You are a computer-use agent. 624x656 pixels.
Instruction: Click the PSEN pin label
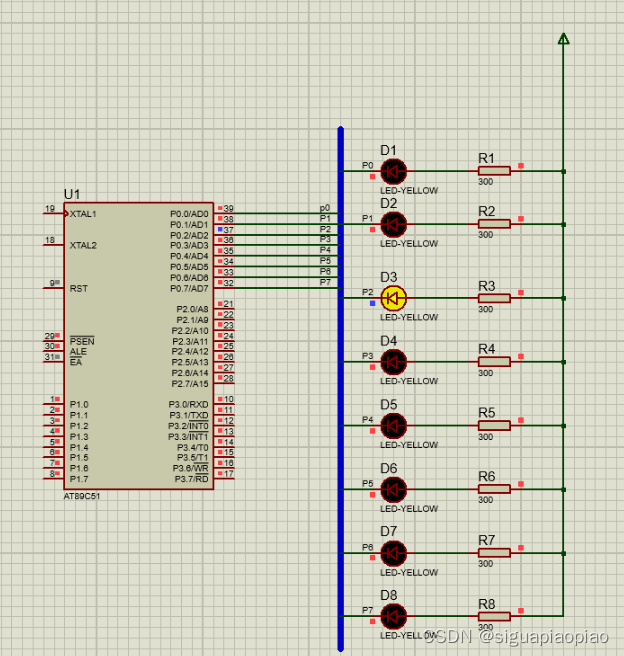click(82, 341)
